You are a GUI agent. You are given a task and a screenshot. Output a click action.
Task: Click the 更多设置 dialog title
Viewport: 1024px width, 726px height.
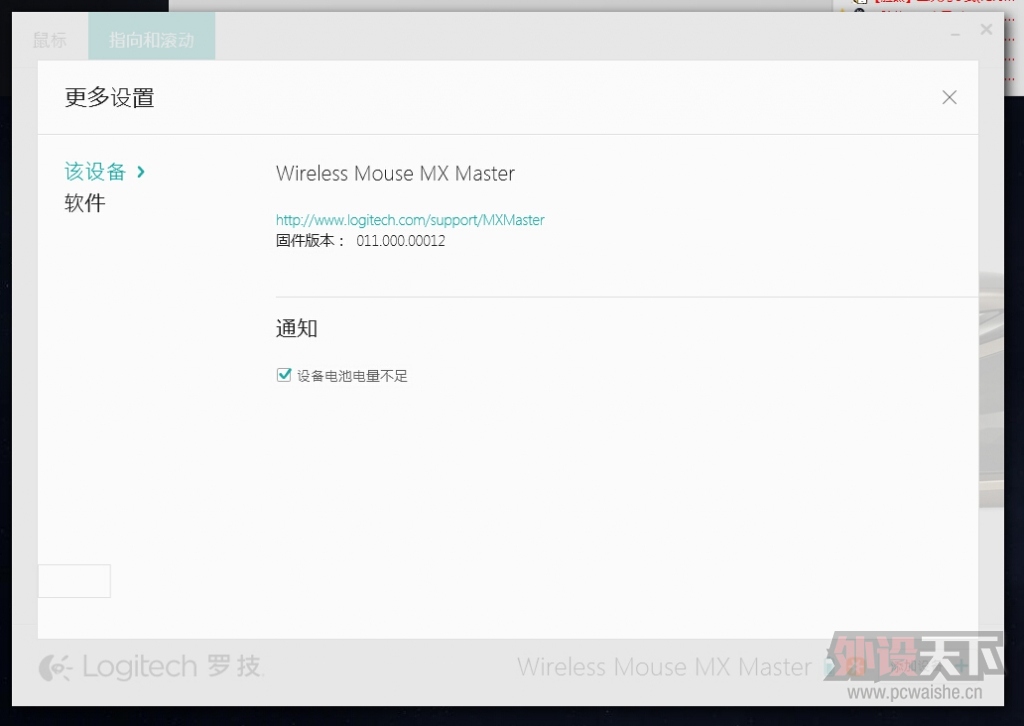click(110, 98)
